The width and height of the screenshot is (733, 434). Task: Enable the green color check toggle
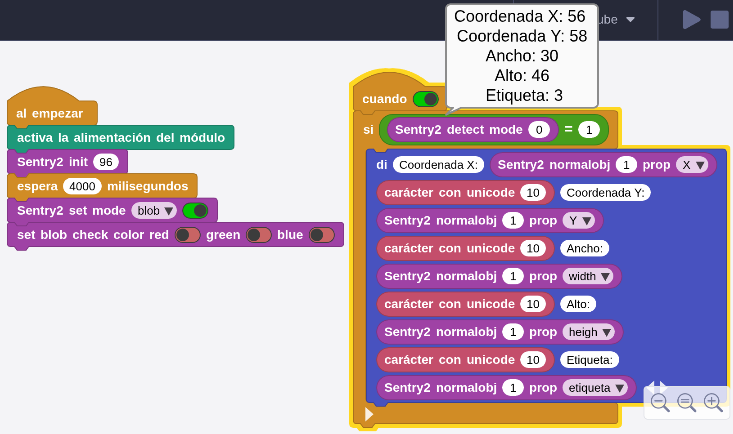pyautogui.click(x=259, y=235)
